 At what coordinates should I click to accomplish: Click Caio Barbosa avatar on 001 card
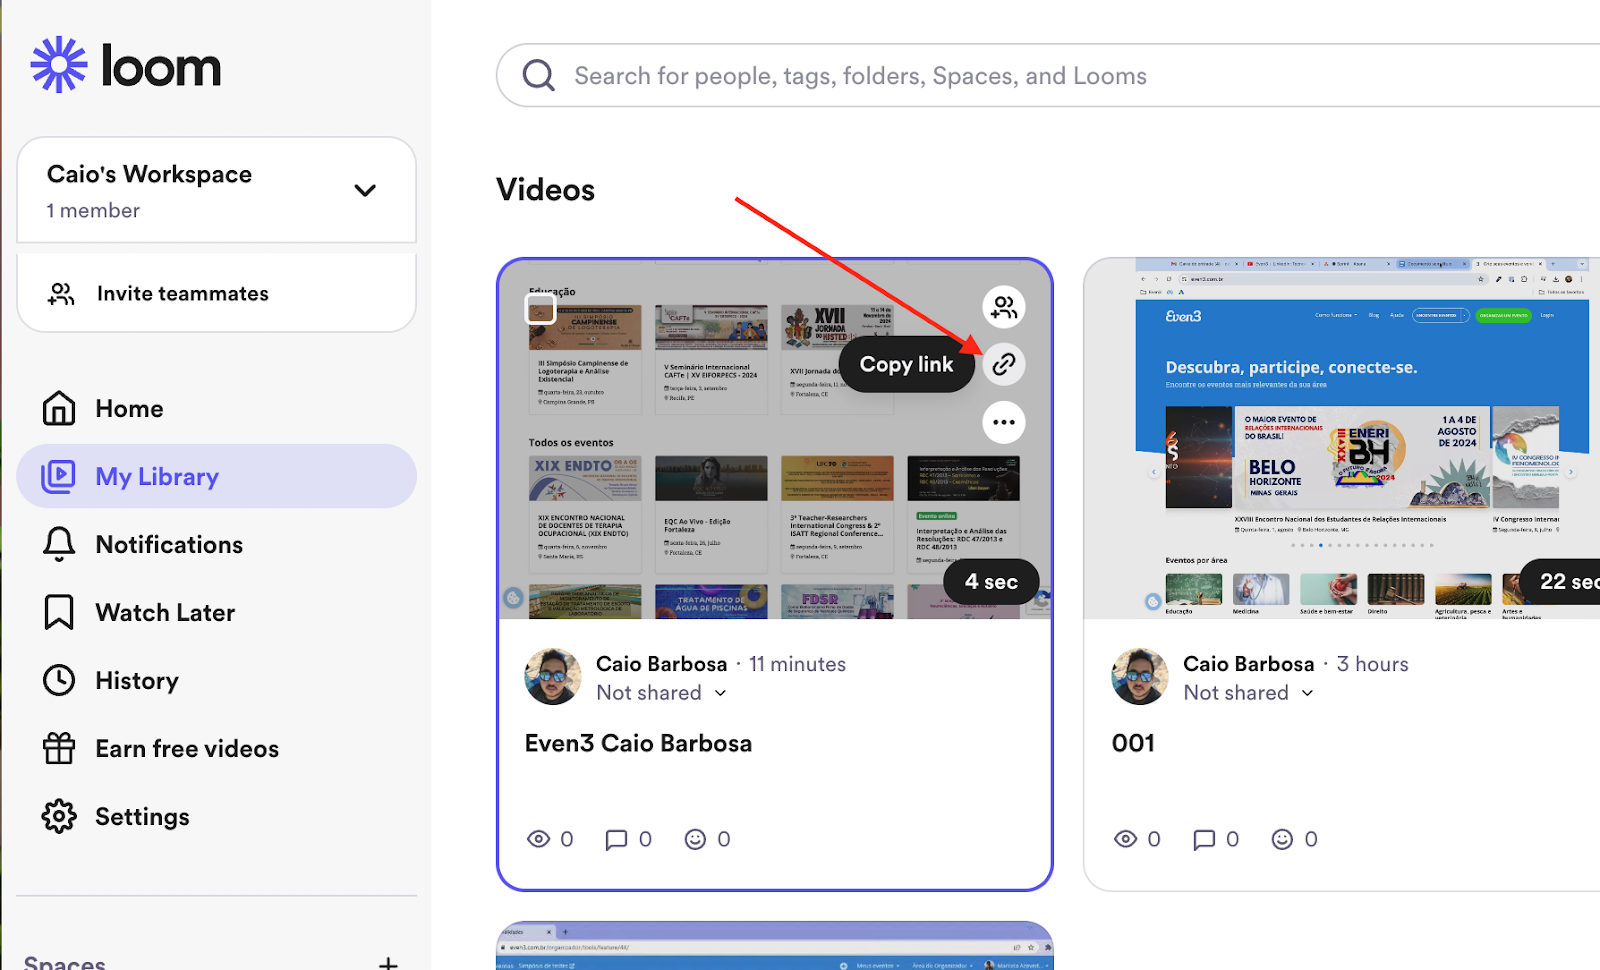pyautogui.click(x=1140, y=677)
